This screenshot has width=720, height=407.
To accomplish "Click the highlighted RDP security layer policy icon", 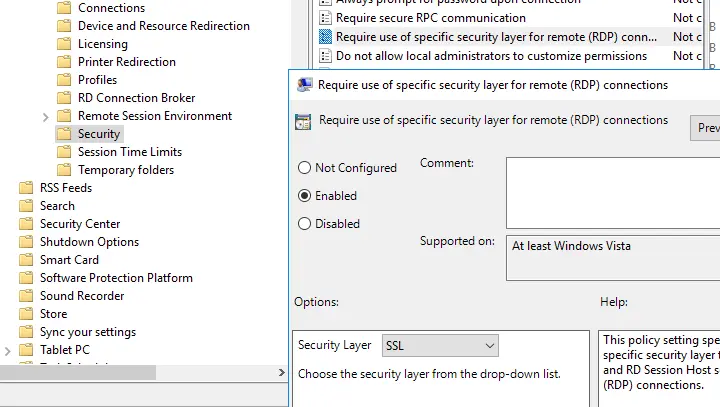I will pyautogui.click(x=325, y=37).
